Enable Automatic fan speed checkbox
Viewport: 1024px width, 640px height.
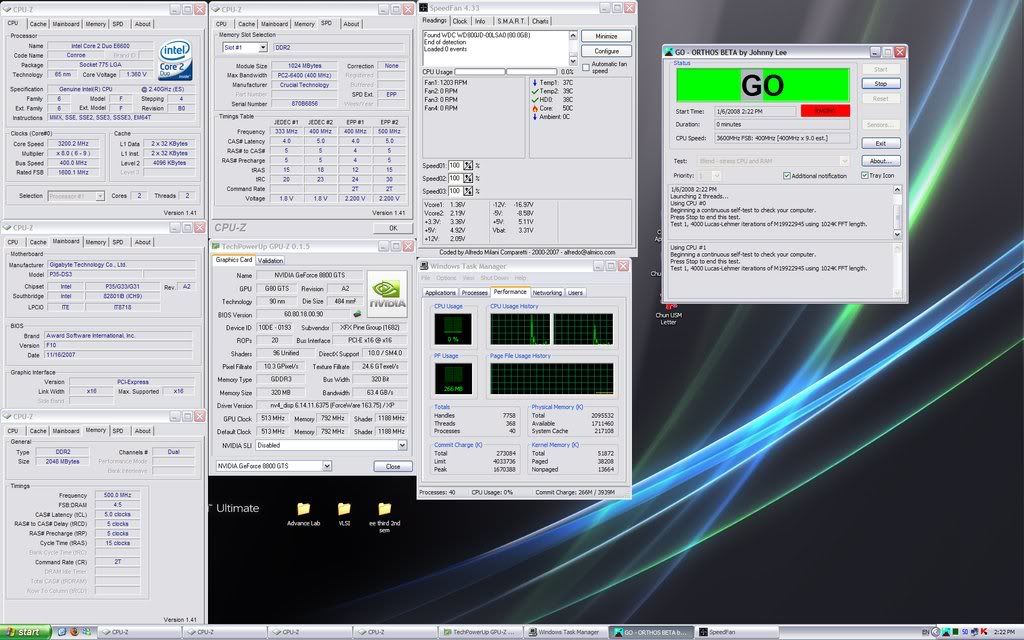586,67
